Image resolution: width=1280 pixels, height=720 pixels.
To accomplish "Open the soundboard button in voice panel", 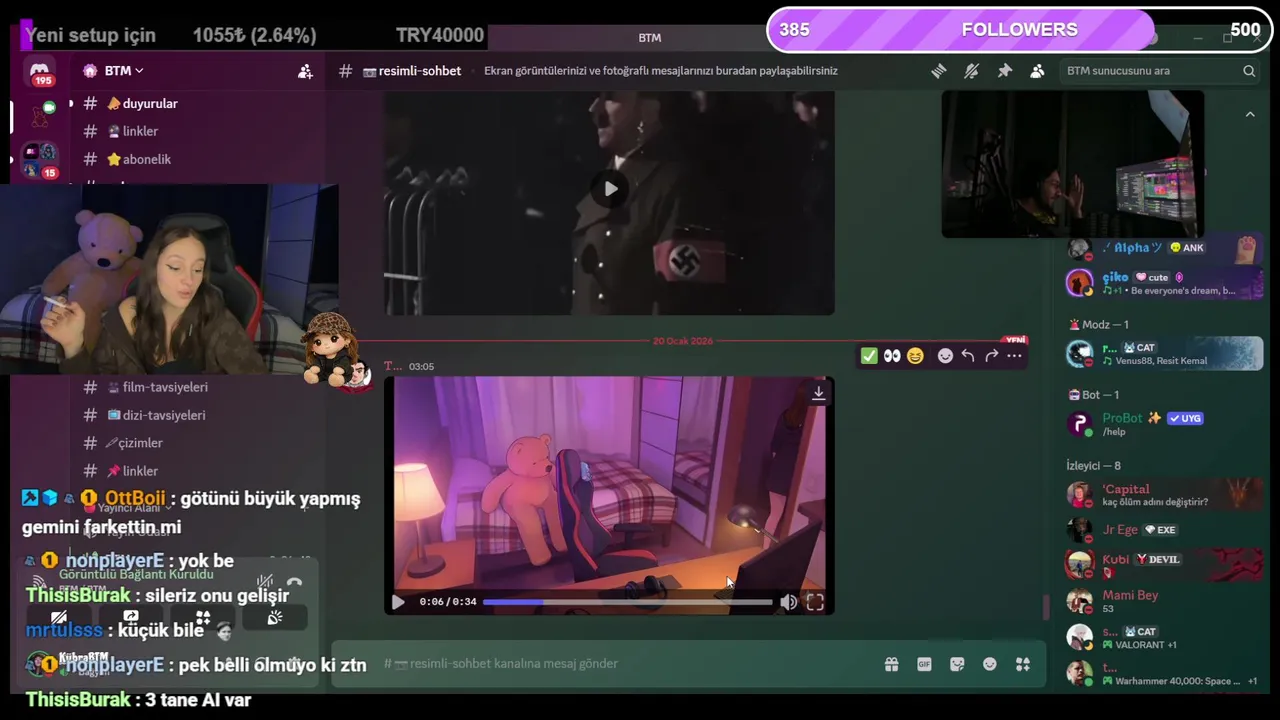I will 275,618.
